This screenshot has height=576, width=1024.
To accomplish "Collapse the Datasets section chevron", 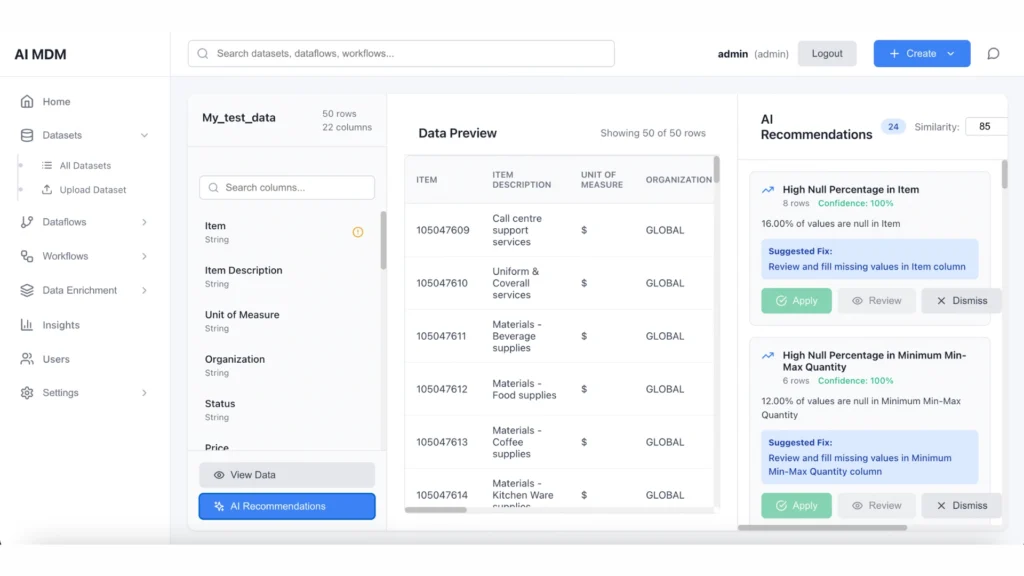I will [144, 136].
